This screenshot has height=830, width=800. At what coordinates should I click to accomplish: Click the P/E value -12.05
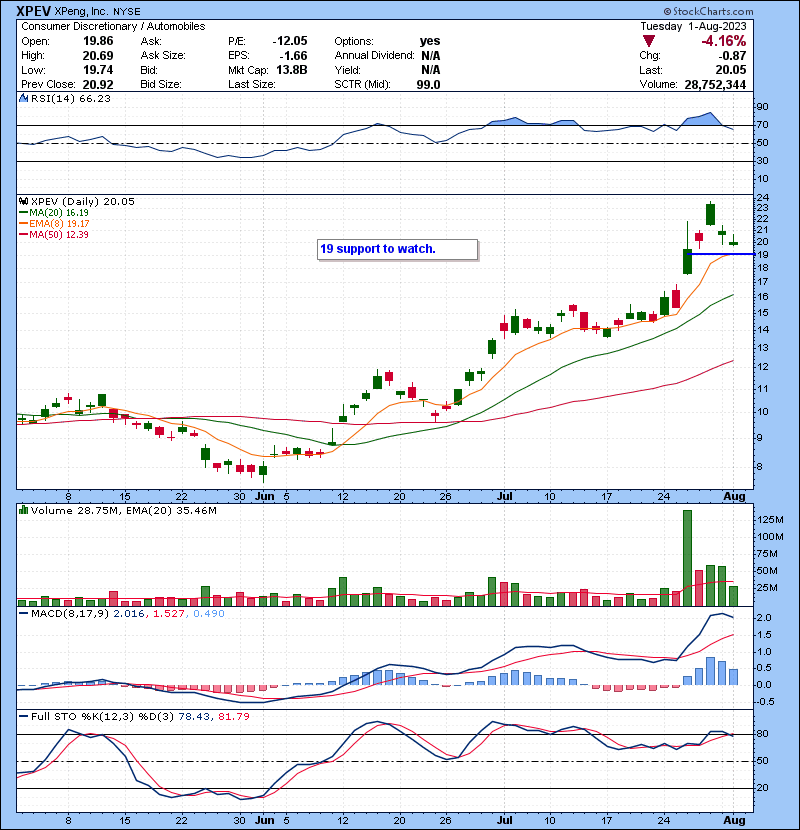290,41
